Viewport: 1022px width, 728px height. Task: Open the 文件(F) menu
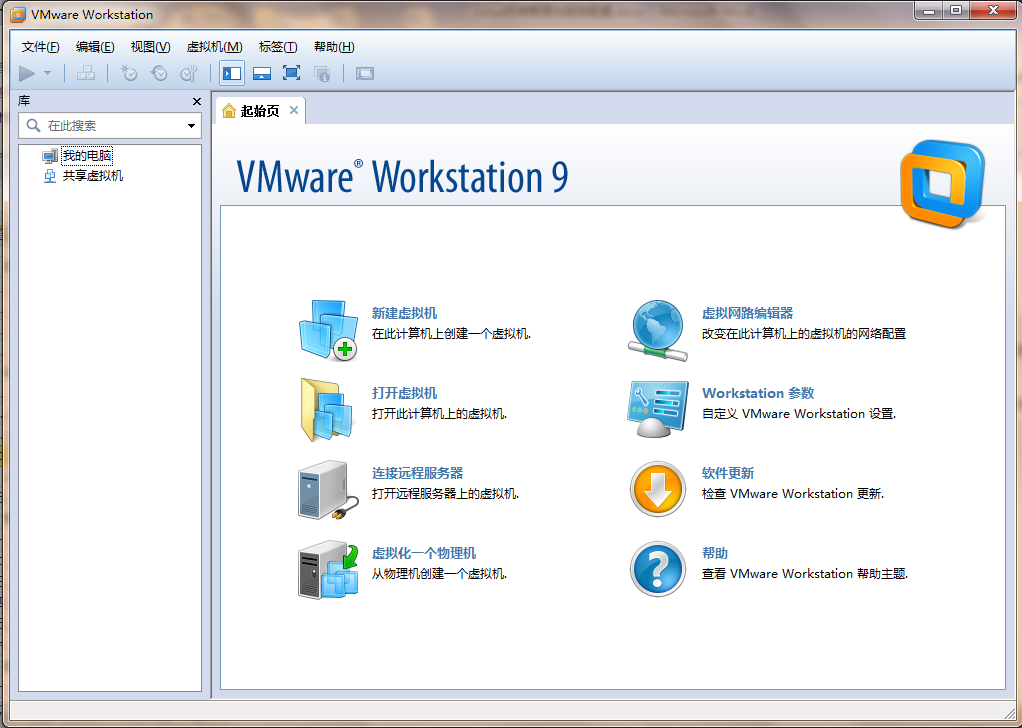40,47
